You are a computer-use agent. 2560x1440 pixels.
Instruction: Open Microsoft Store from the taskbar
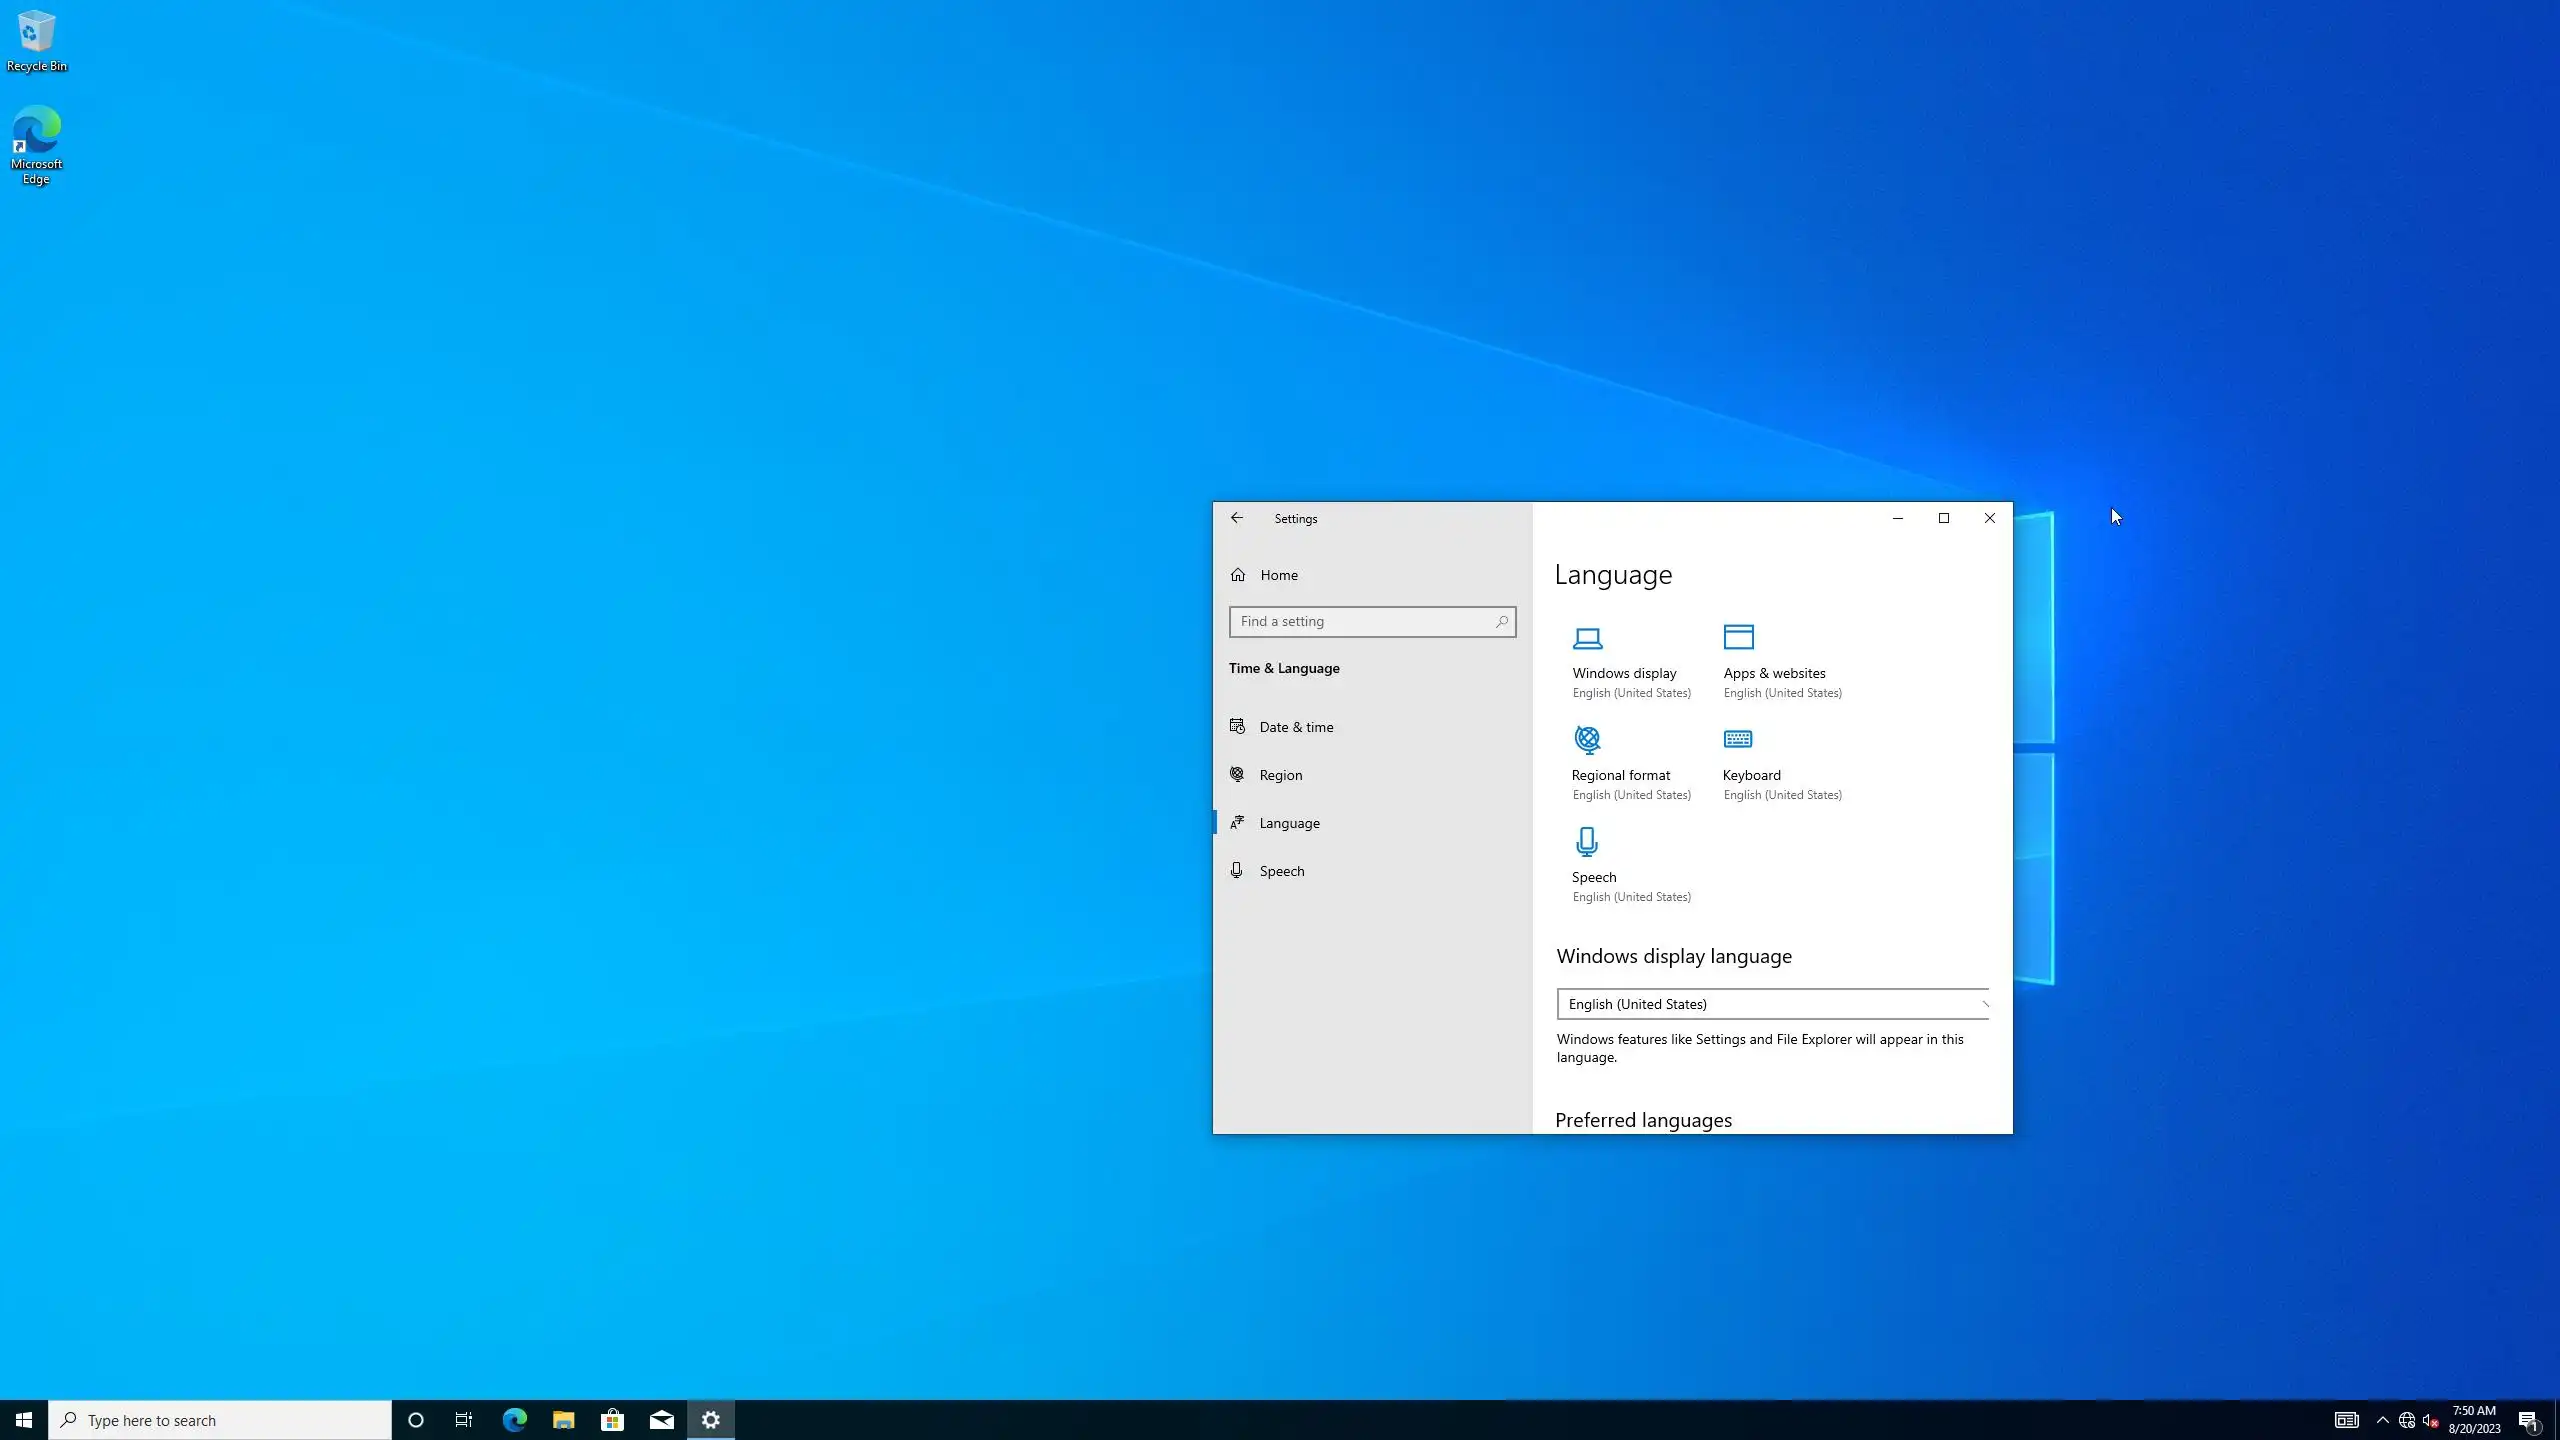click(x=612, y=1420)
